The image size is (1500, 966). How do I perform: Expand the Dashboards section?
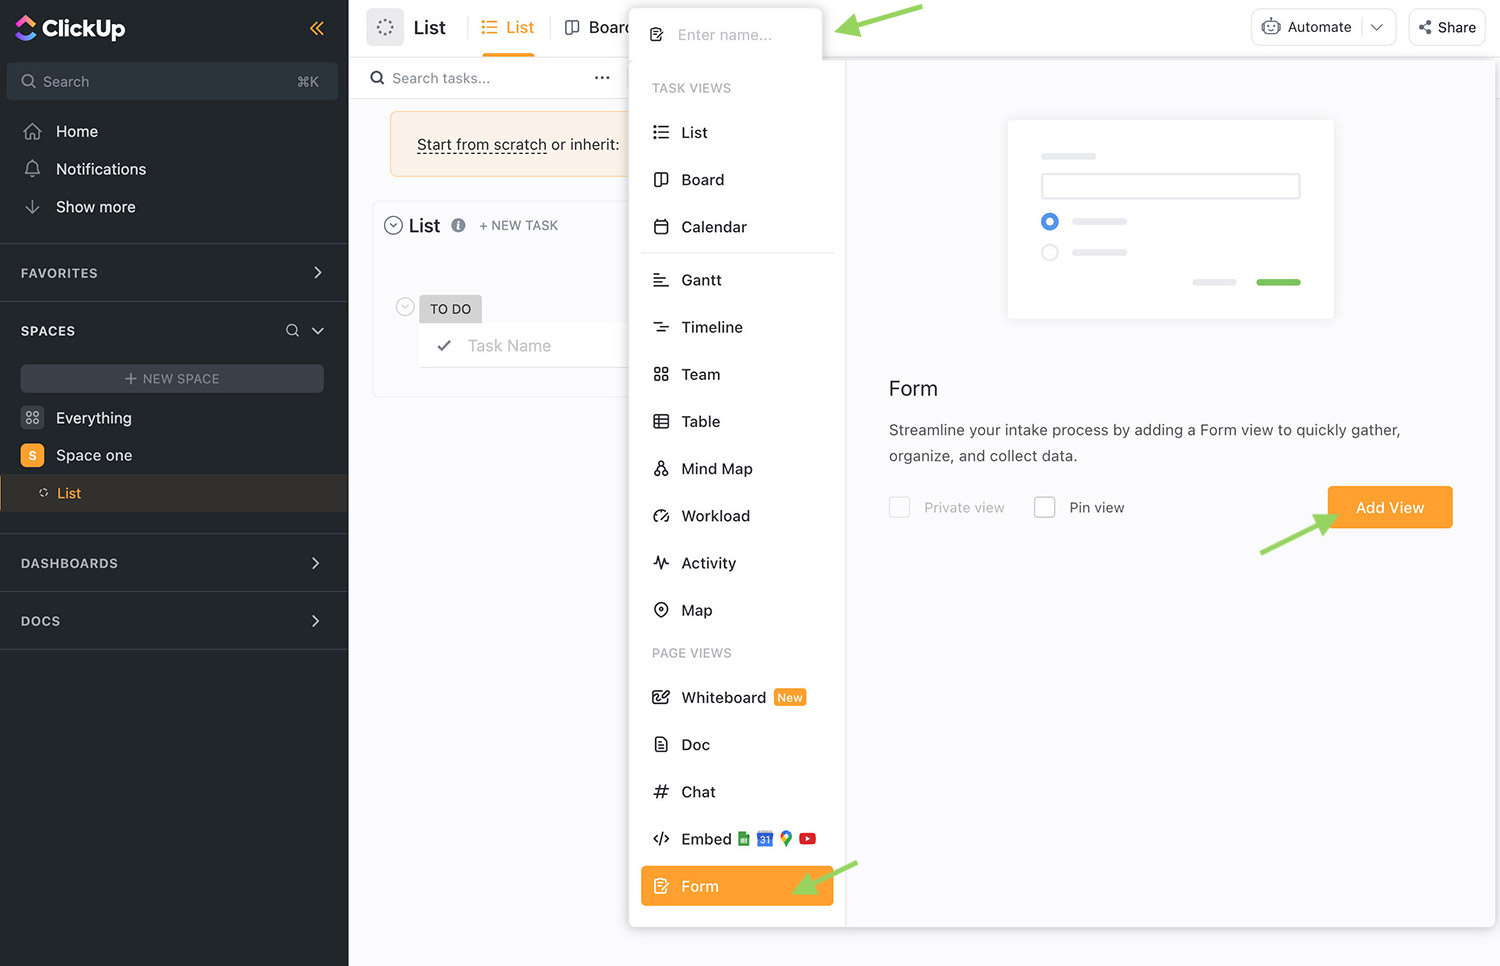tap(315, 563)
